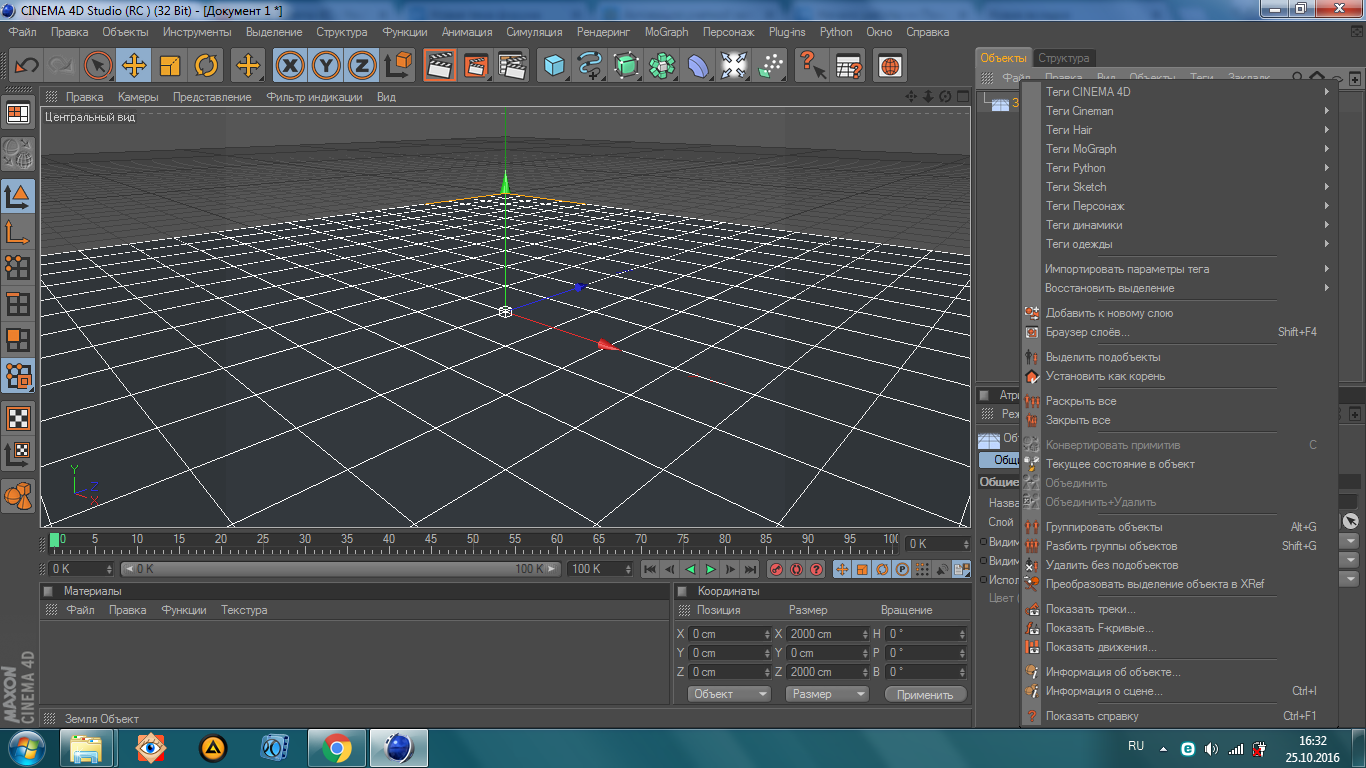Click Выделить подобъекты entry
This screenshot has width=1366, height=768.
pyautogui.click(x=1180, y=357)
